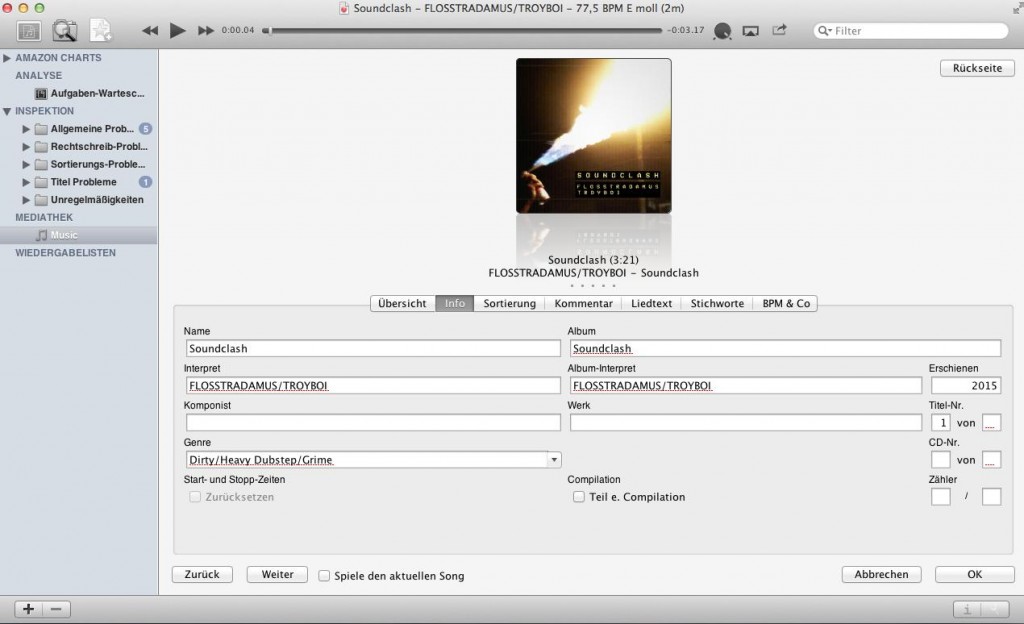Click the album art lookup camera icon
Viewport: 1024px width, 624px height.
click(x=64, y=31)
